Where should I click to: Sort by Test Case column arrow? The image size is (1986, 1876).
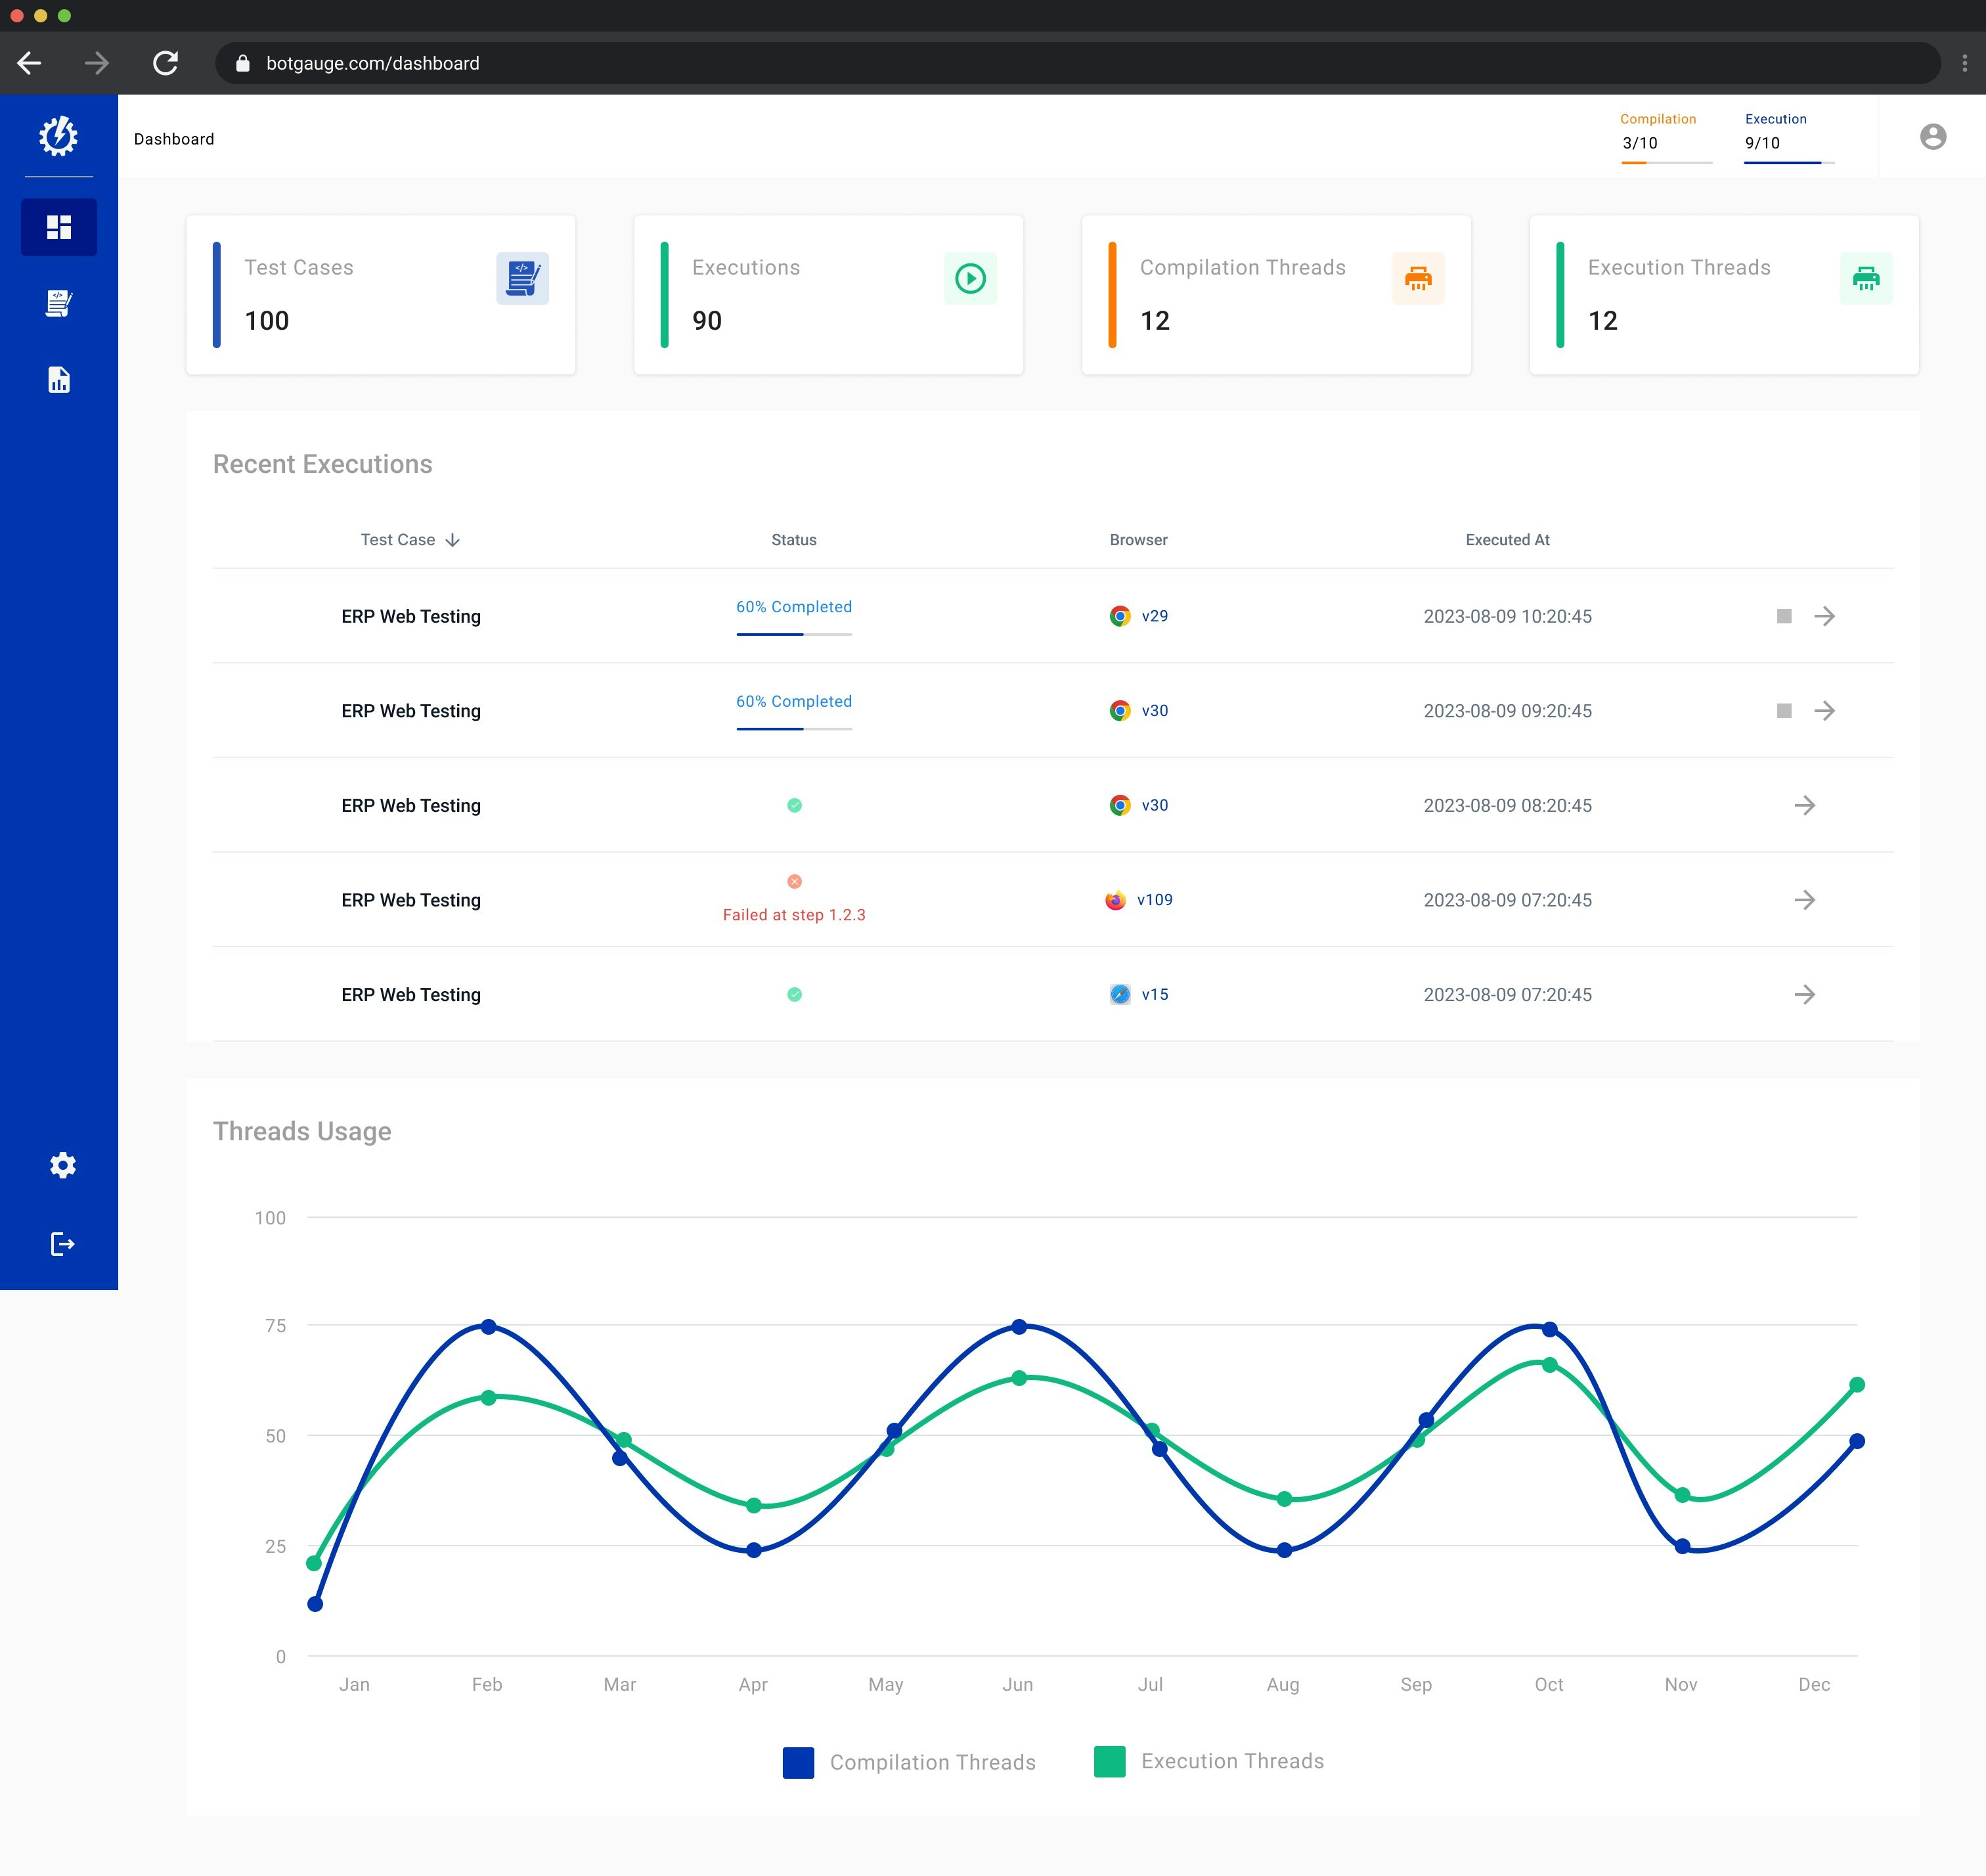(x=452, y=540)
